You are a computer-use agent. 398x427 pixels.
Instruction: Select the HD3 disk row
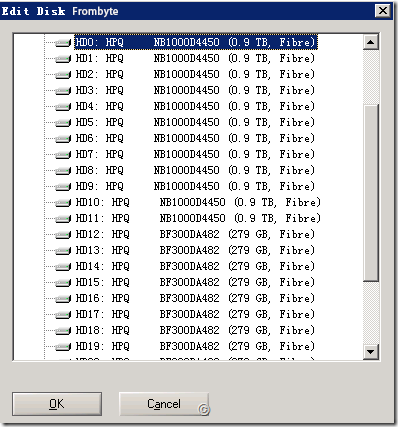point(195,90)
